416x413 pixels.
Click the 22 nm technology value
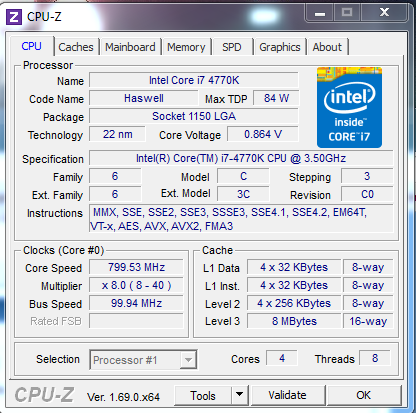point(117,134)
